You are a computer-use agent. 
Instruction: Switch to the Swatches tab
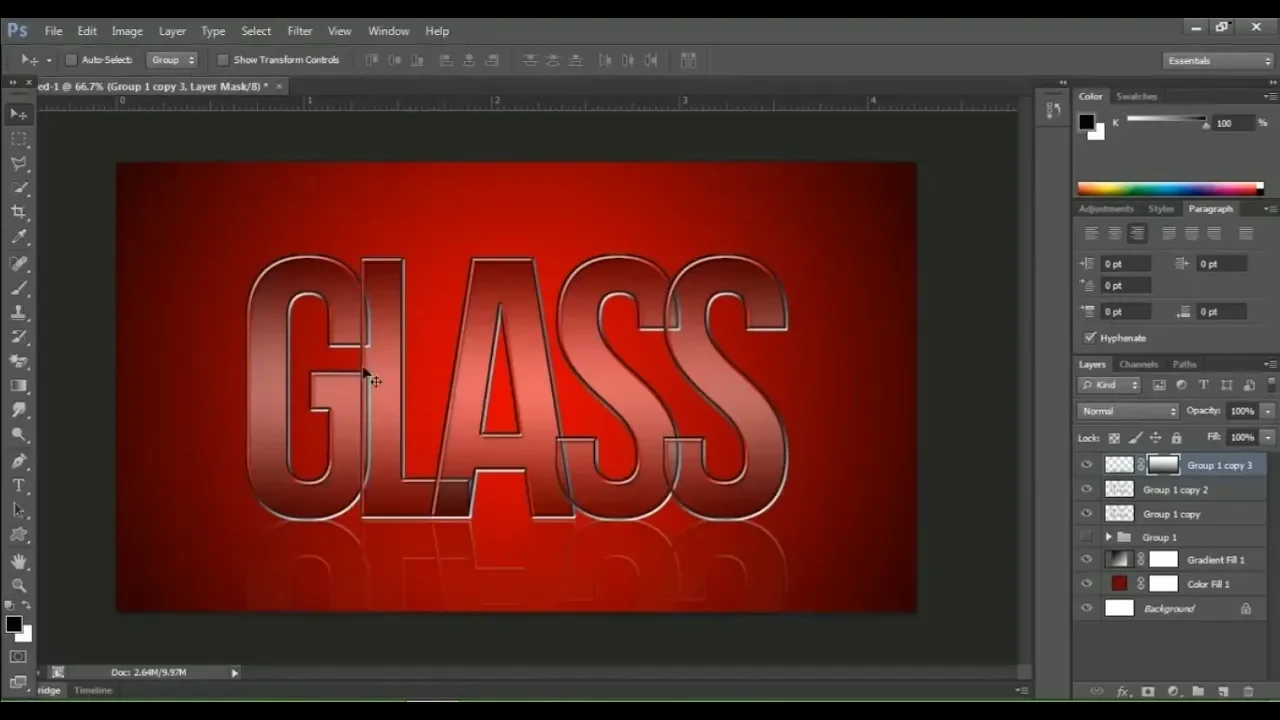[1136, 96]
